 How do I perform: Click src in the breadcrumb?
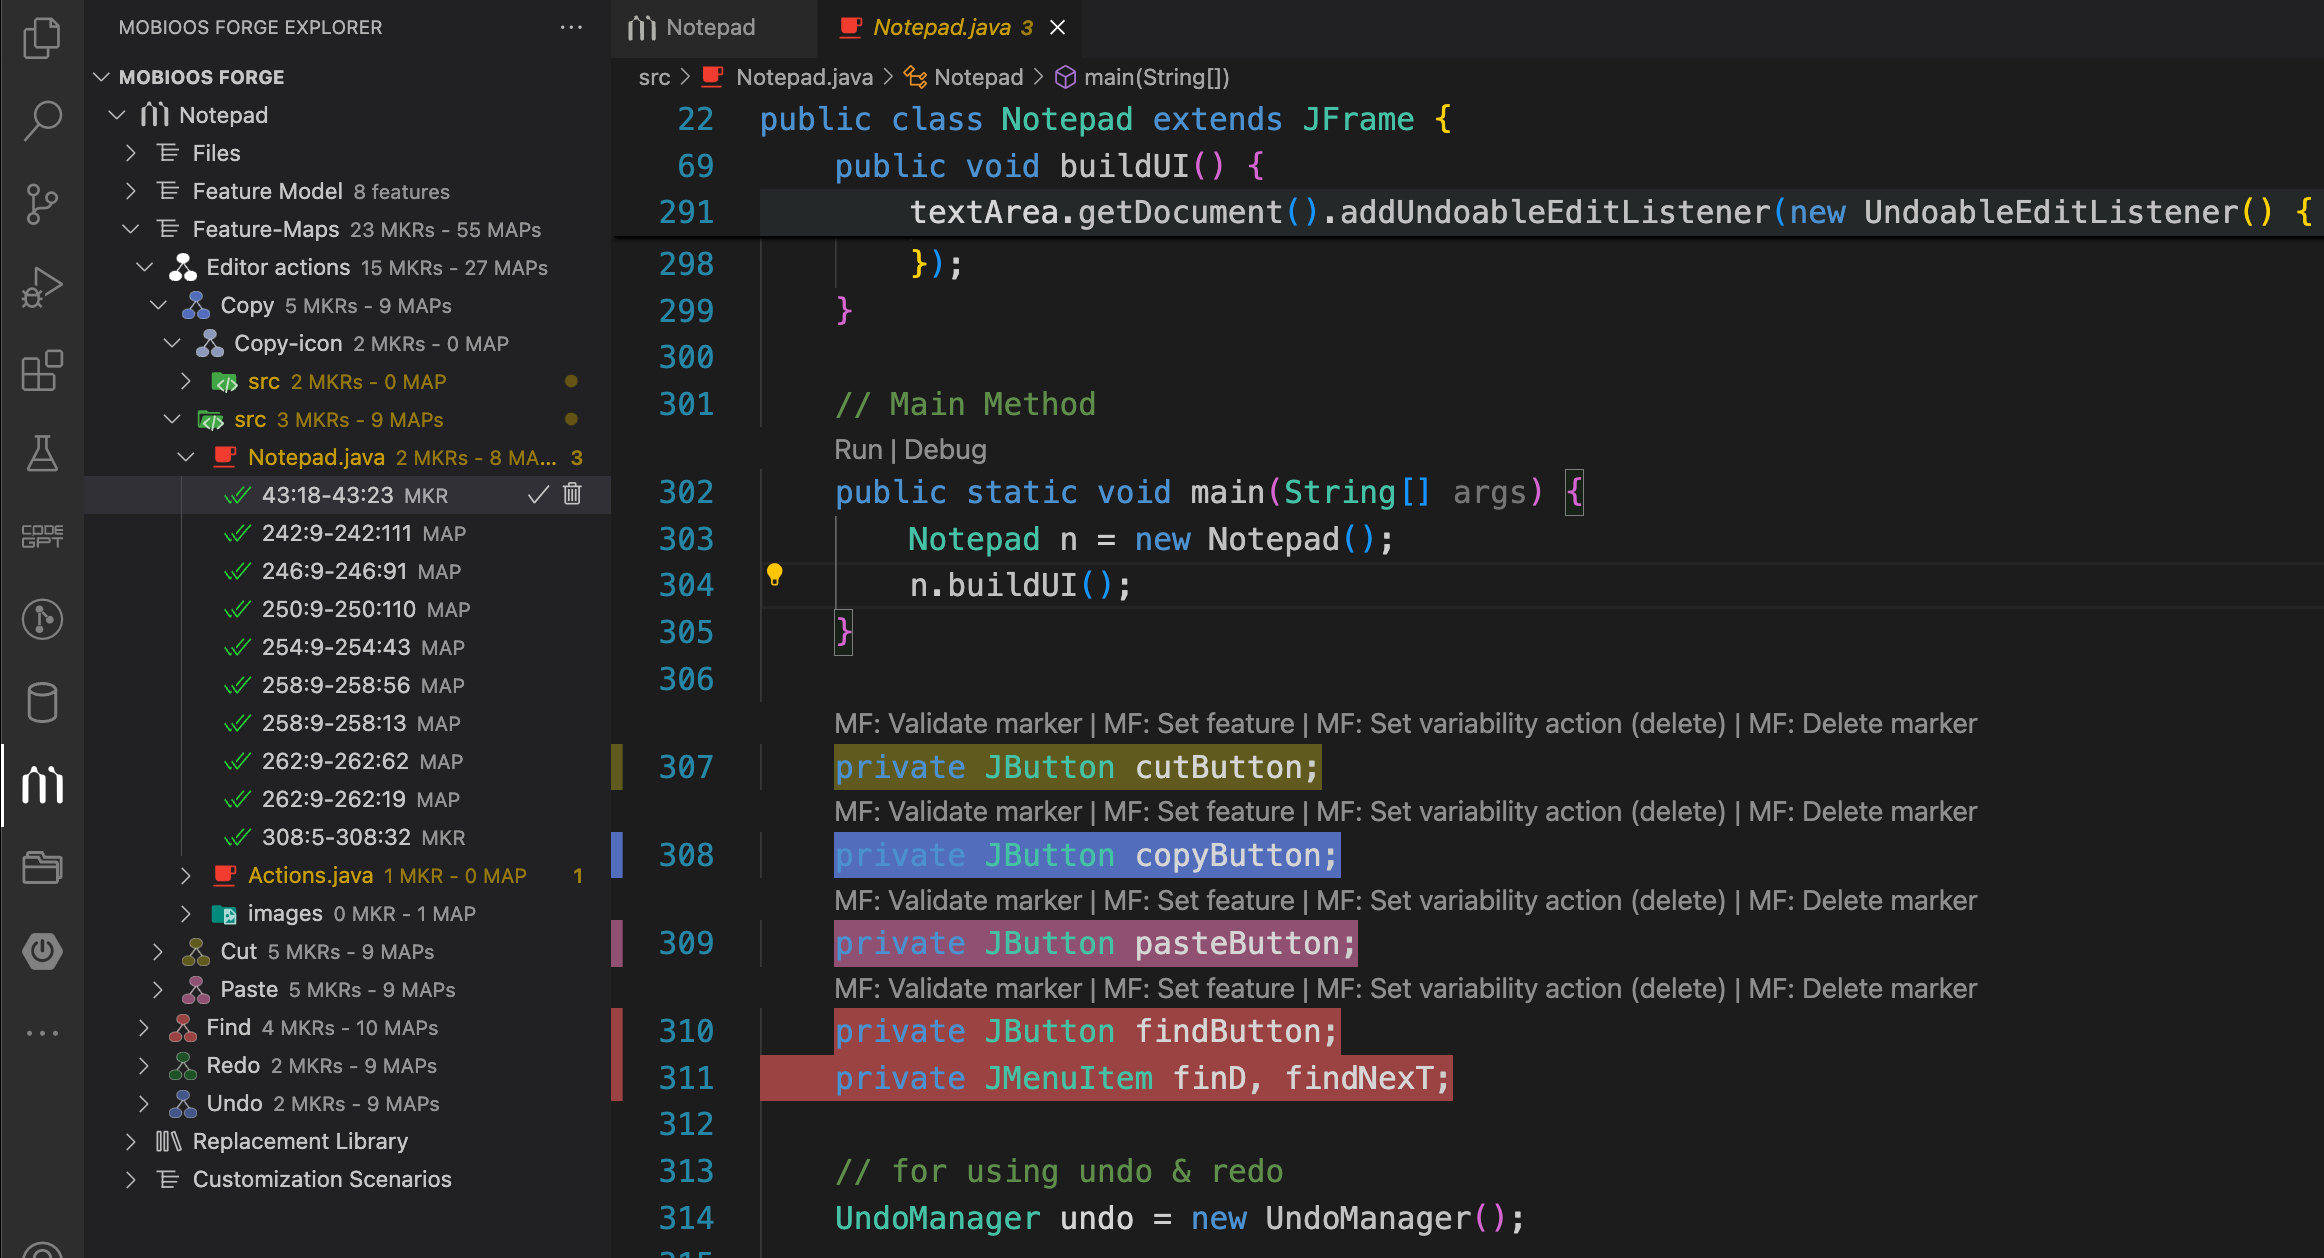[654, 77]
